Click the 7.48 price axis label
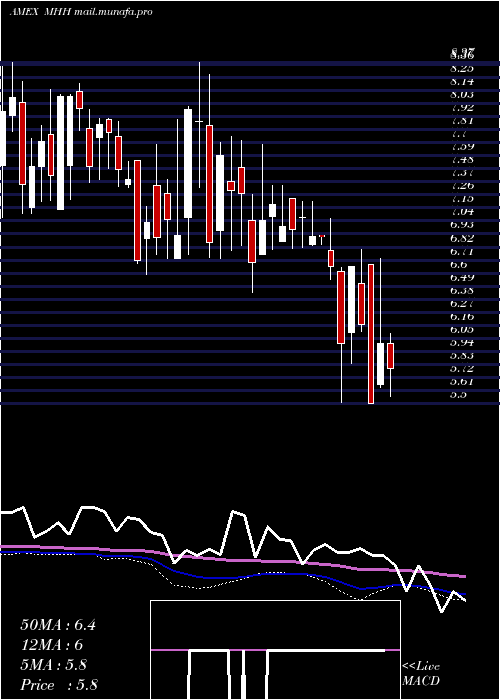Image resolution: width=500 pixels, height=700 pixels. tap(462, 160)
